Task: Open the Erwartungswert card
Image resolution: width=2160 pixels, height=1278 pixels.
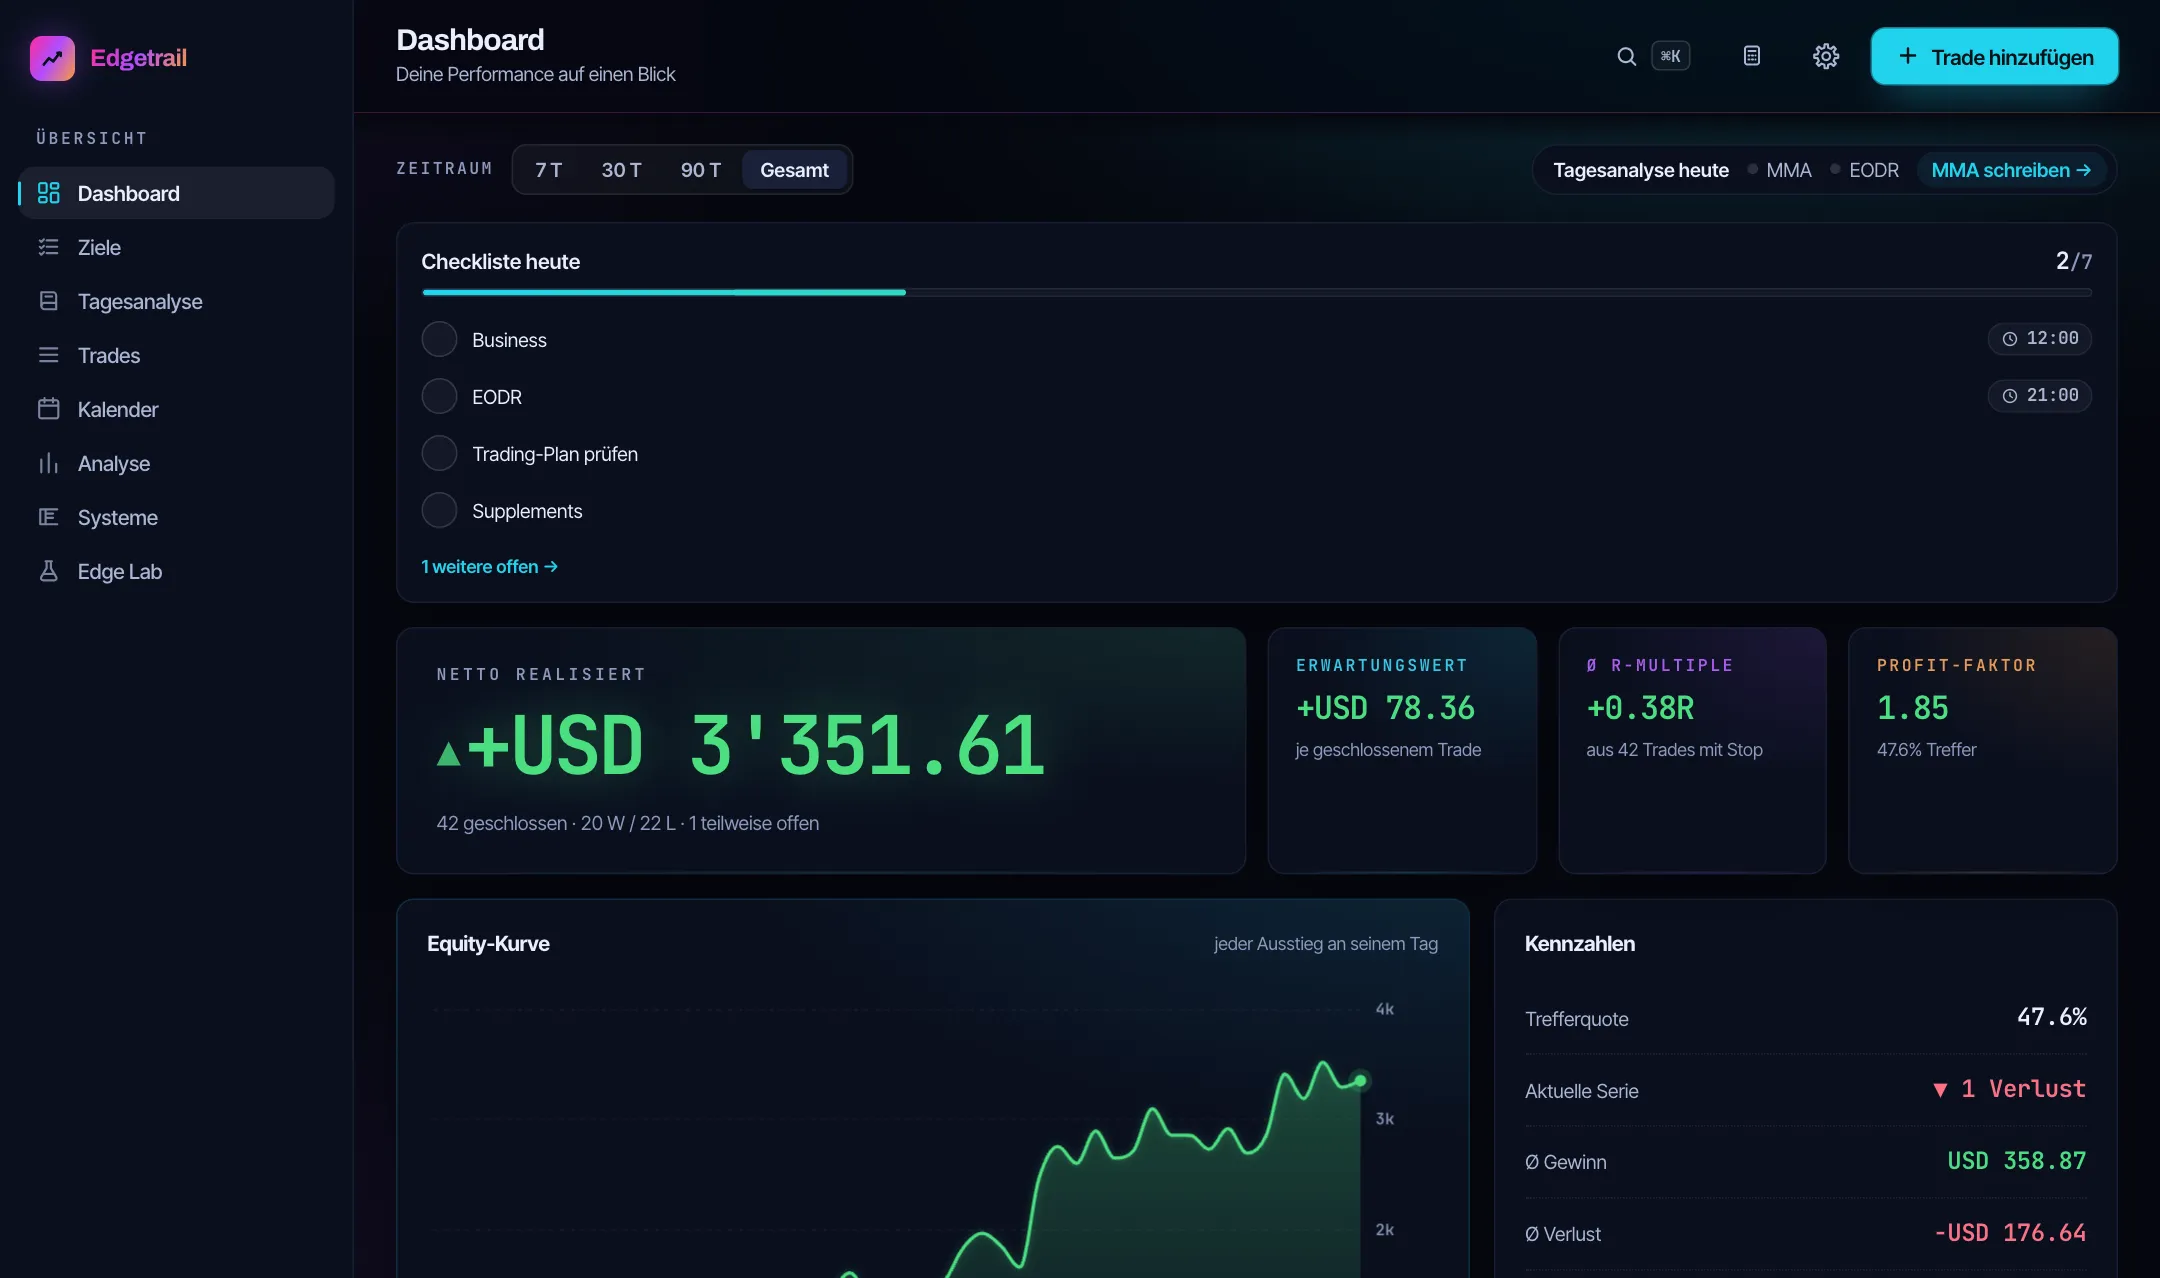Action: click(1402, 750)
